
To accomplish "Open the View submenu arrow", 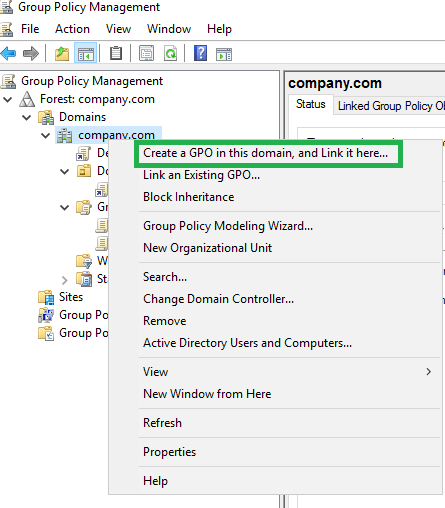I will point(429,372).
